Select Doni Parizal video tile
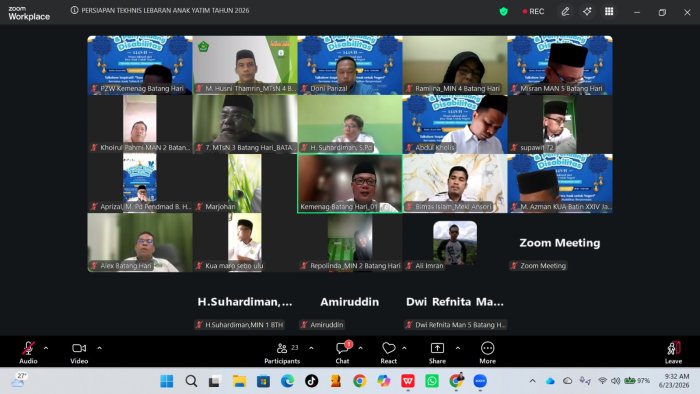The width and height of the screenshot is (700, 394). [350, 65]
